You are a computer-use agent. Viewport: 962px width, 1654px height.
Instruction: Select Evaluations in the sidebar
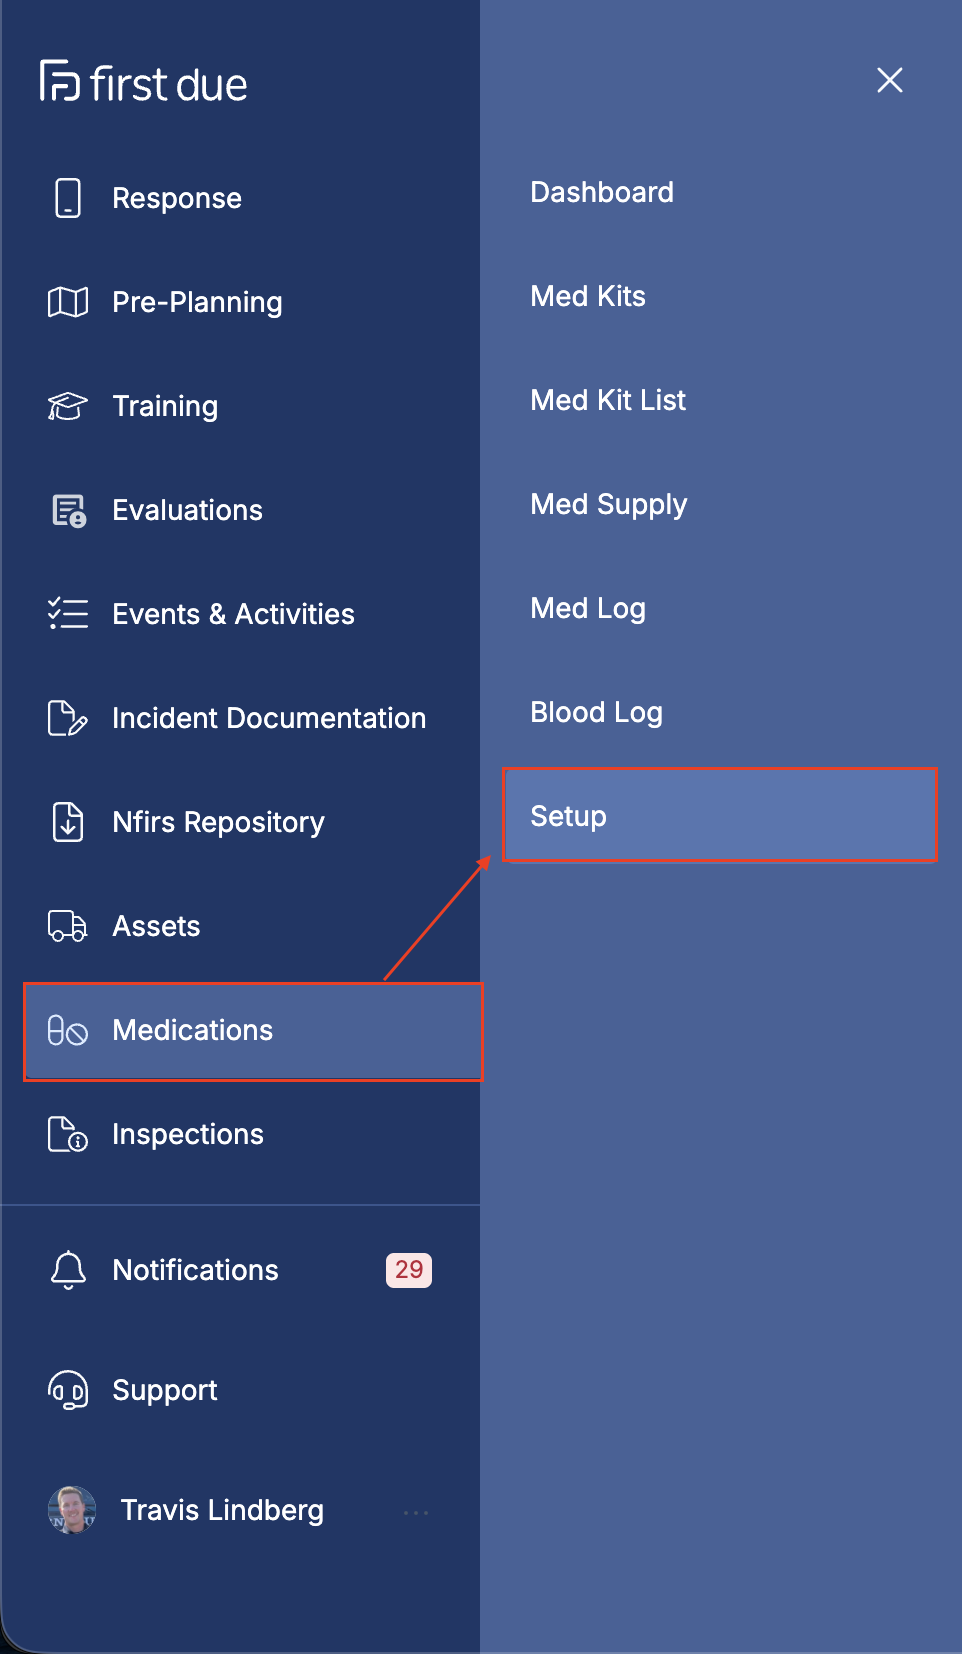tap(187, 510)
